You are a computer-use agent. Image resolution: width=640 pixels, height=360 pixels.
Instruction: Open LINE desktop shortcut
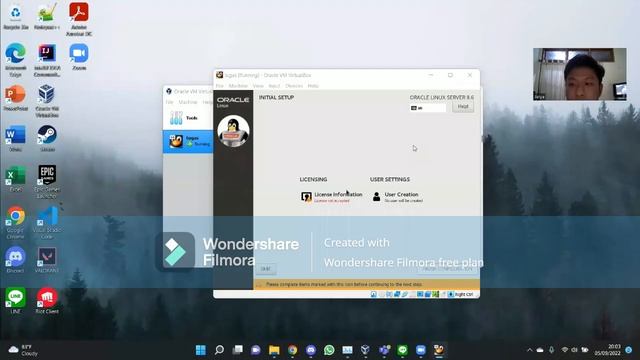coord(16,301)
